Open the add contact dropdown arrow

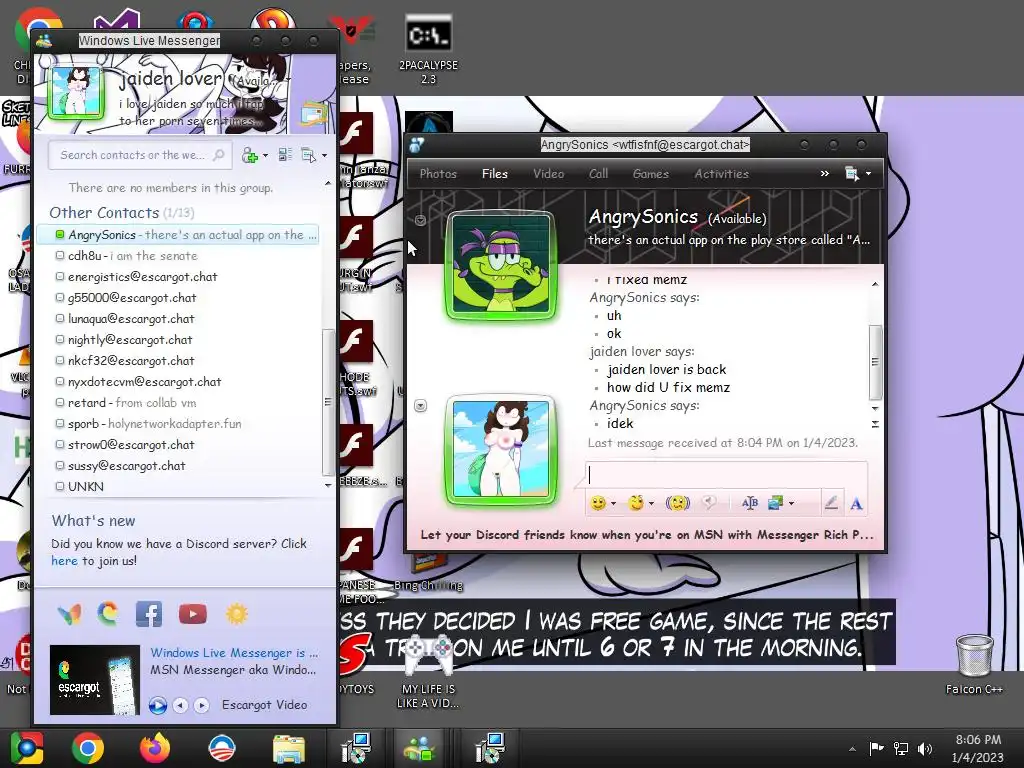coord(265,155)
